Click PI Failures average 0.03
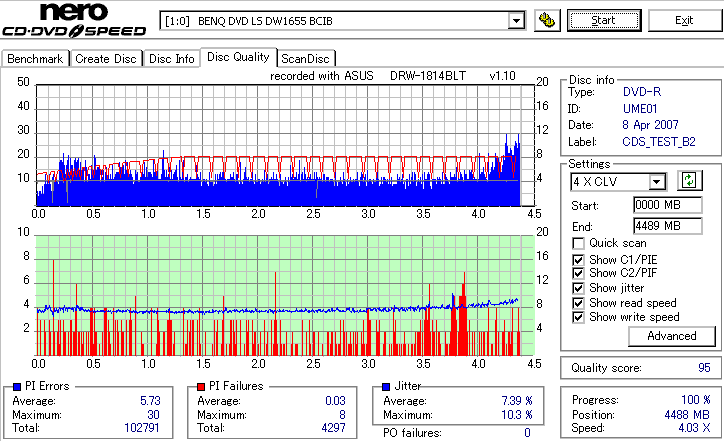724x441 pixels. 335,401
